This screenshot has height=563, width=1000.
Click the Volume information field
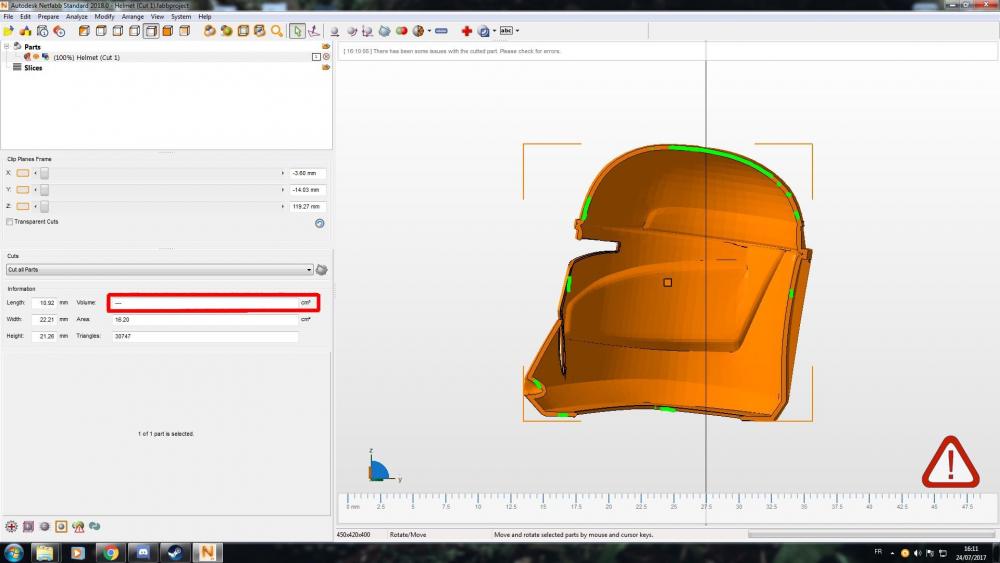[205, 302]
